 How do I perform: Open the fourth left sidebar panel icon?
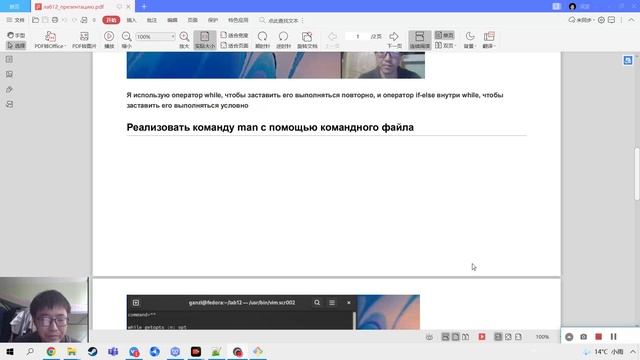[x=9, y=104]
